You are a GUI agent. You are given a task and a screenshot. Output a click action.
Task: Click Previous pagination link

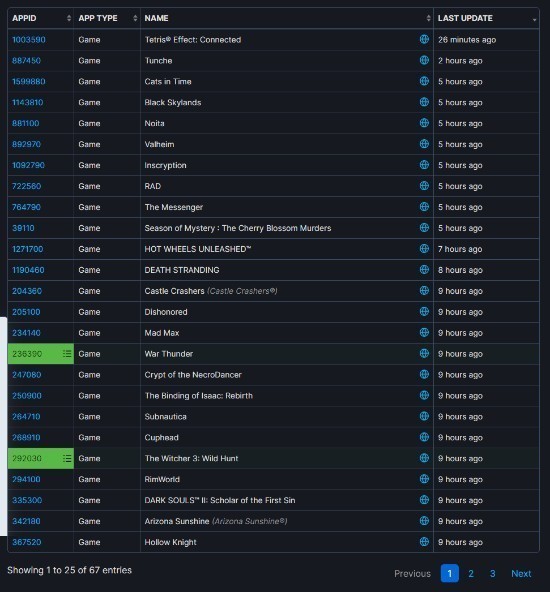pyautogui.click(x=412, y=574)
